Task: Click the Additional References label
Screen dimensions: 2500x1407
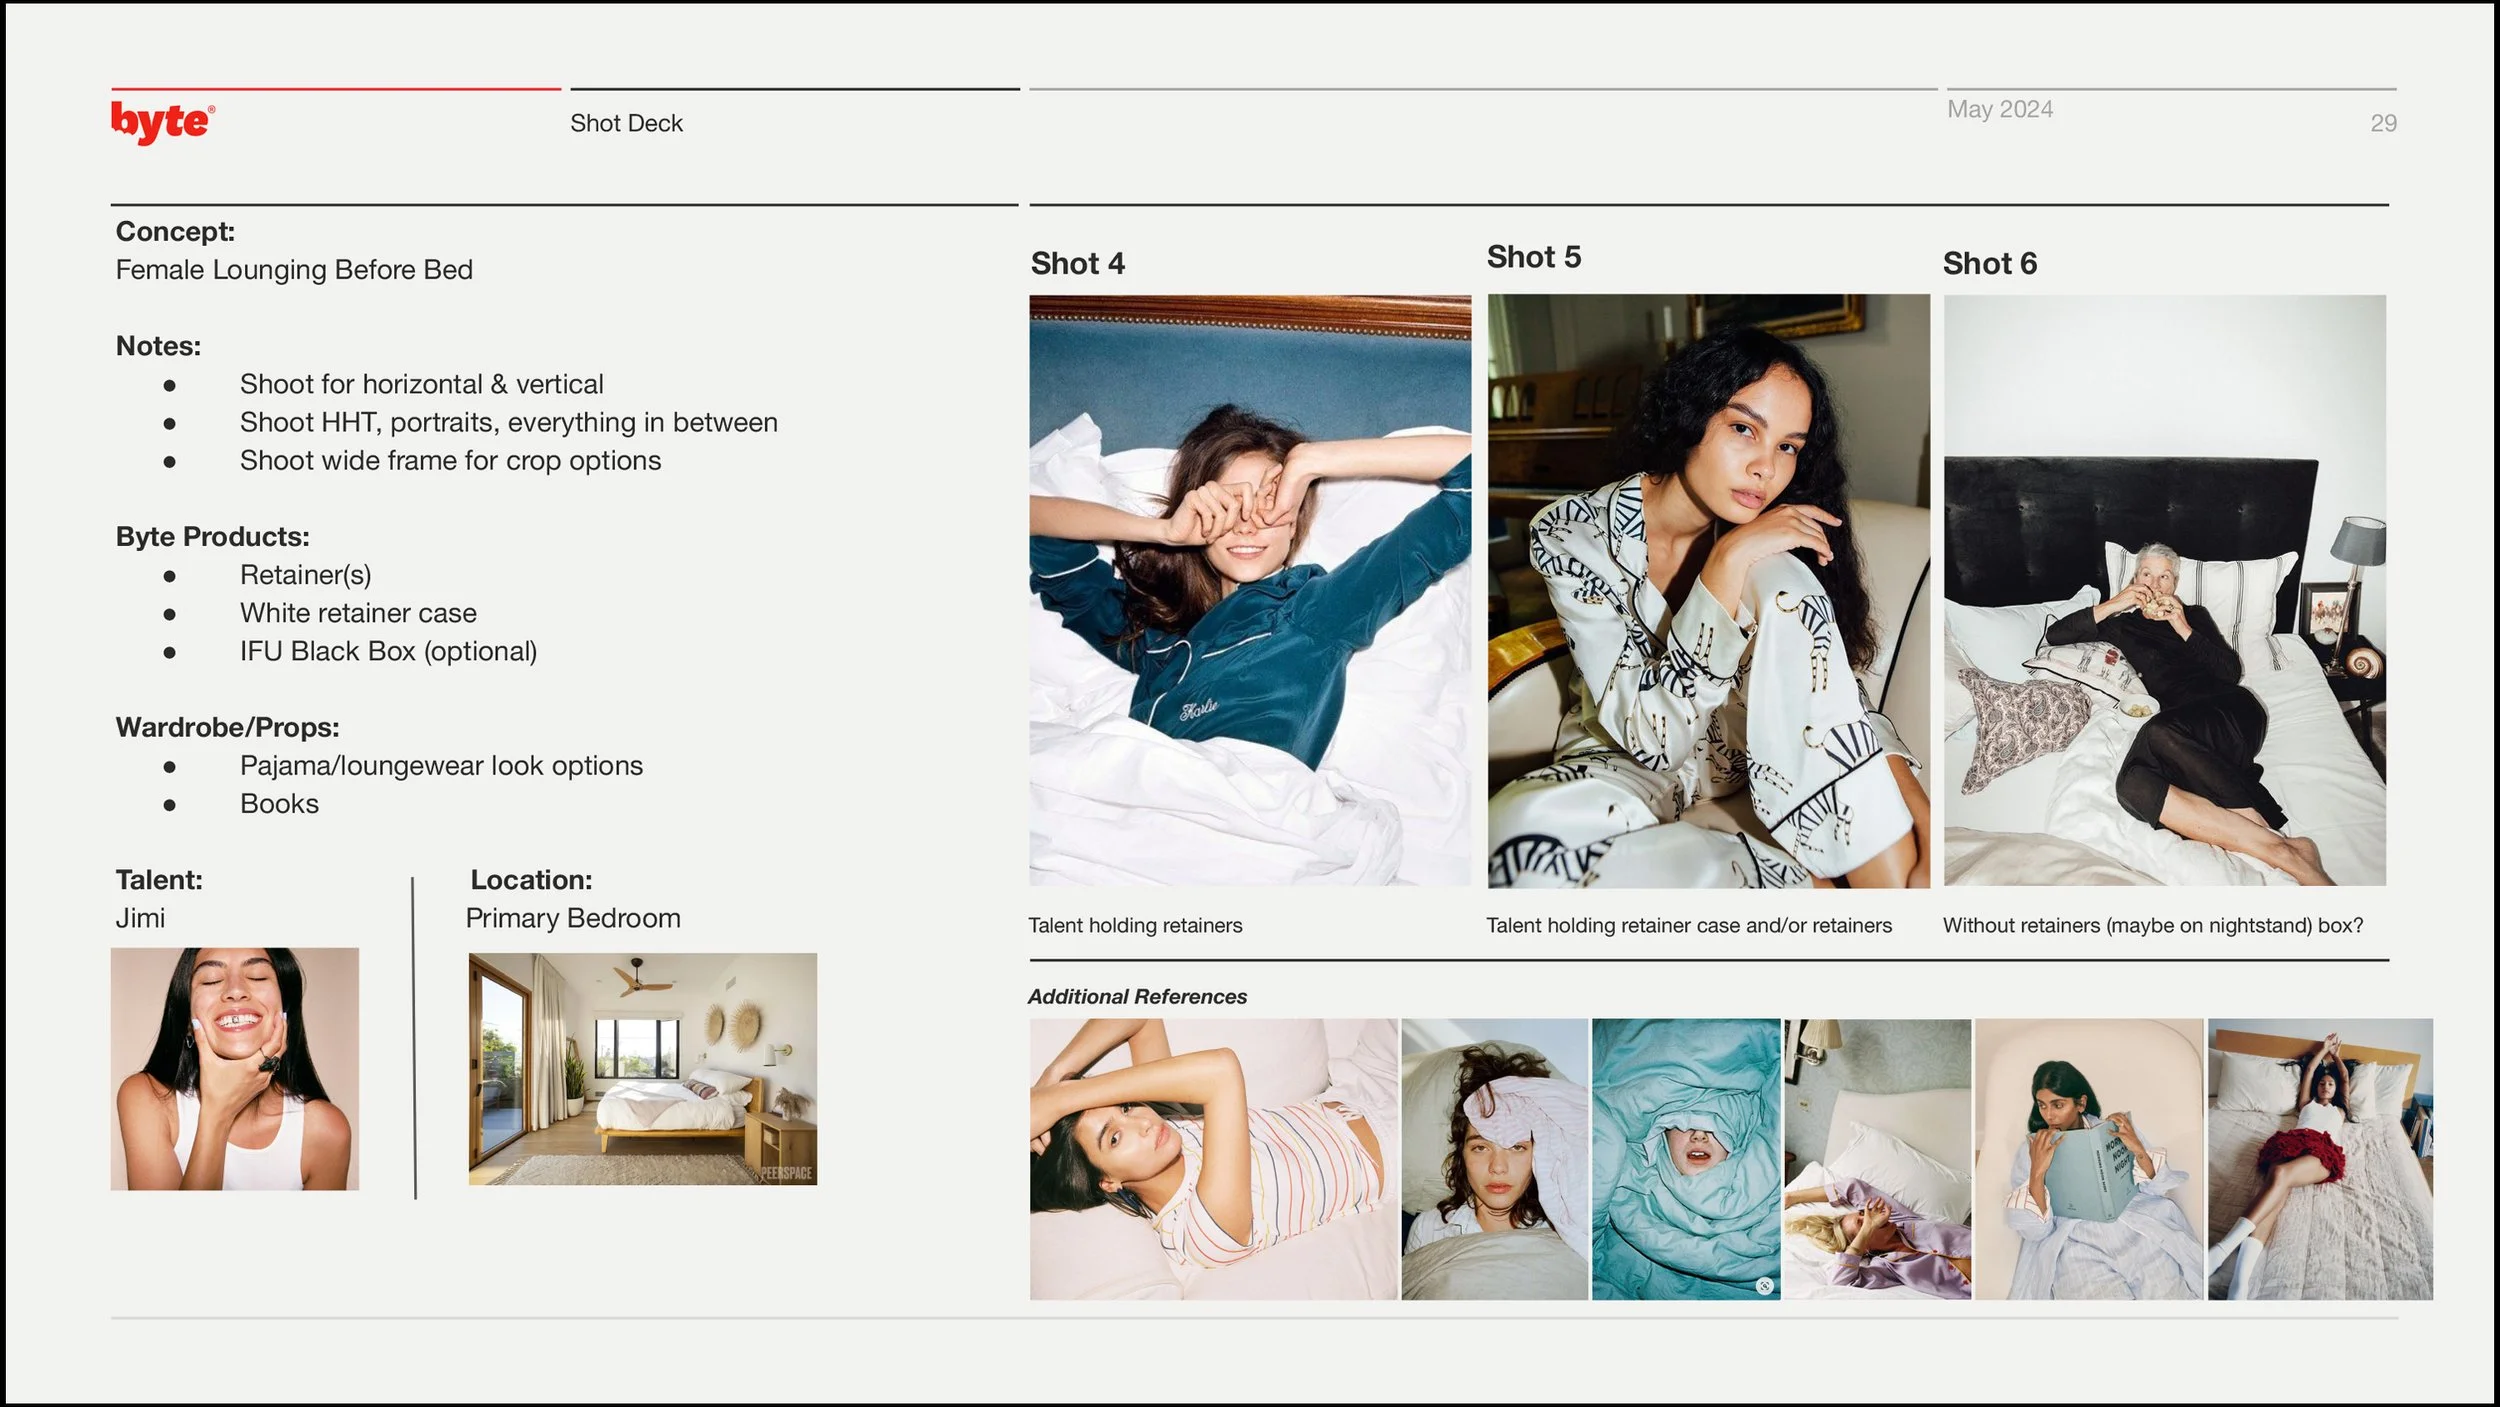Action: click(1137, 996)
